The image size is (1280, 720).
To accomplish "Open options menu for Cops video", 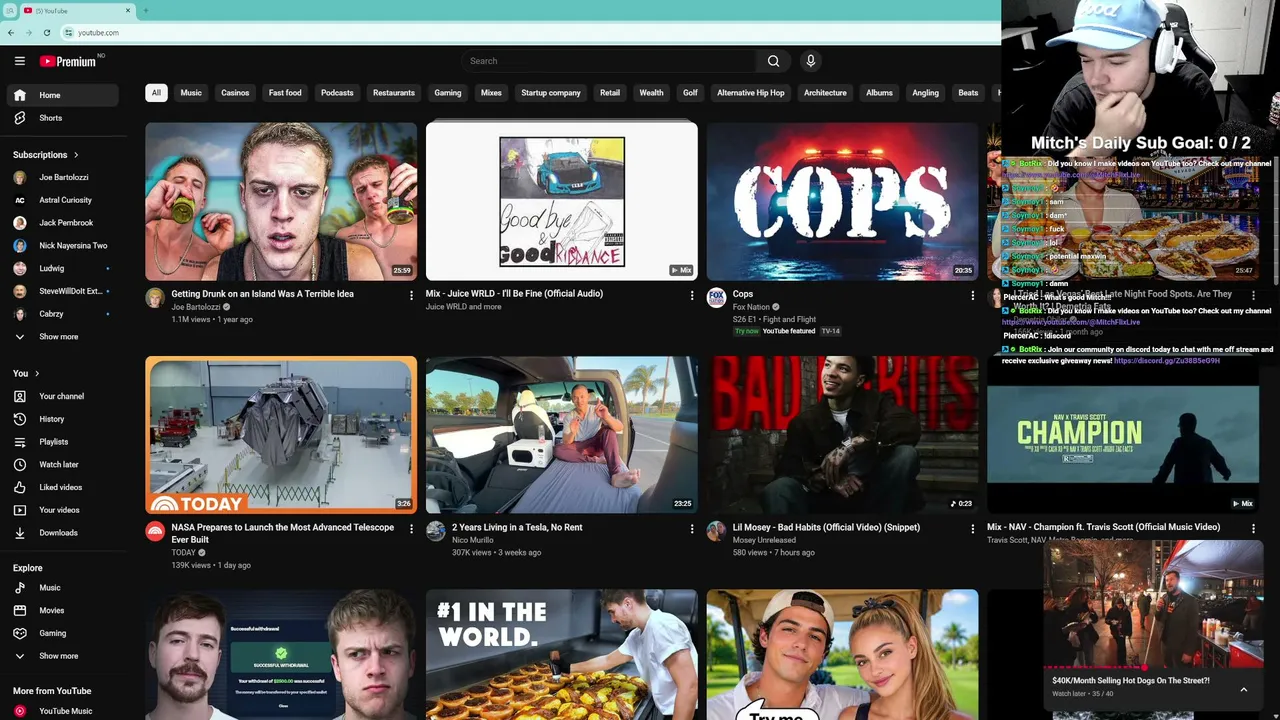I will coord(973,295).
